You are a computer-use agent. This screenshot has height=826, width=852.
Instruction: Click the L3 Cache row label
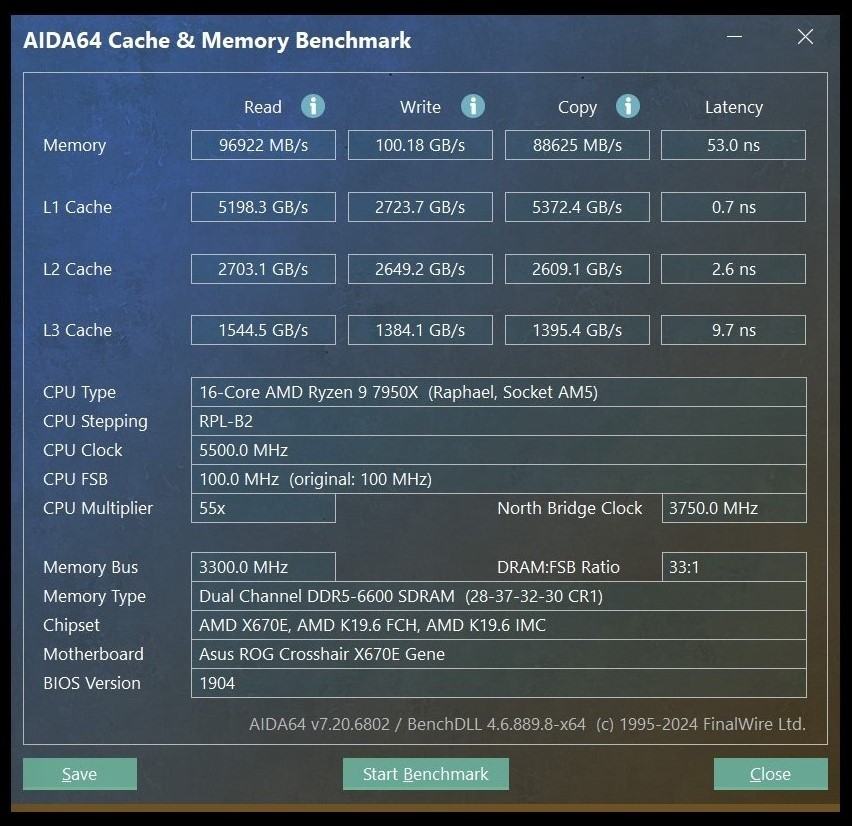(x=78, y=330)
